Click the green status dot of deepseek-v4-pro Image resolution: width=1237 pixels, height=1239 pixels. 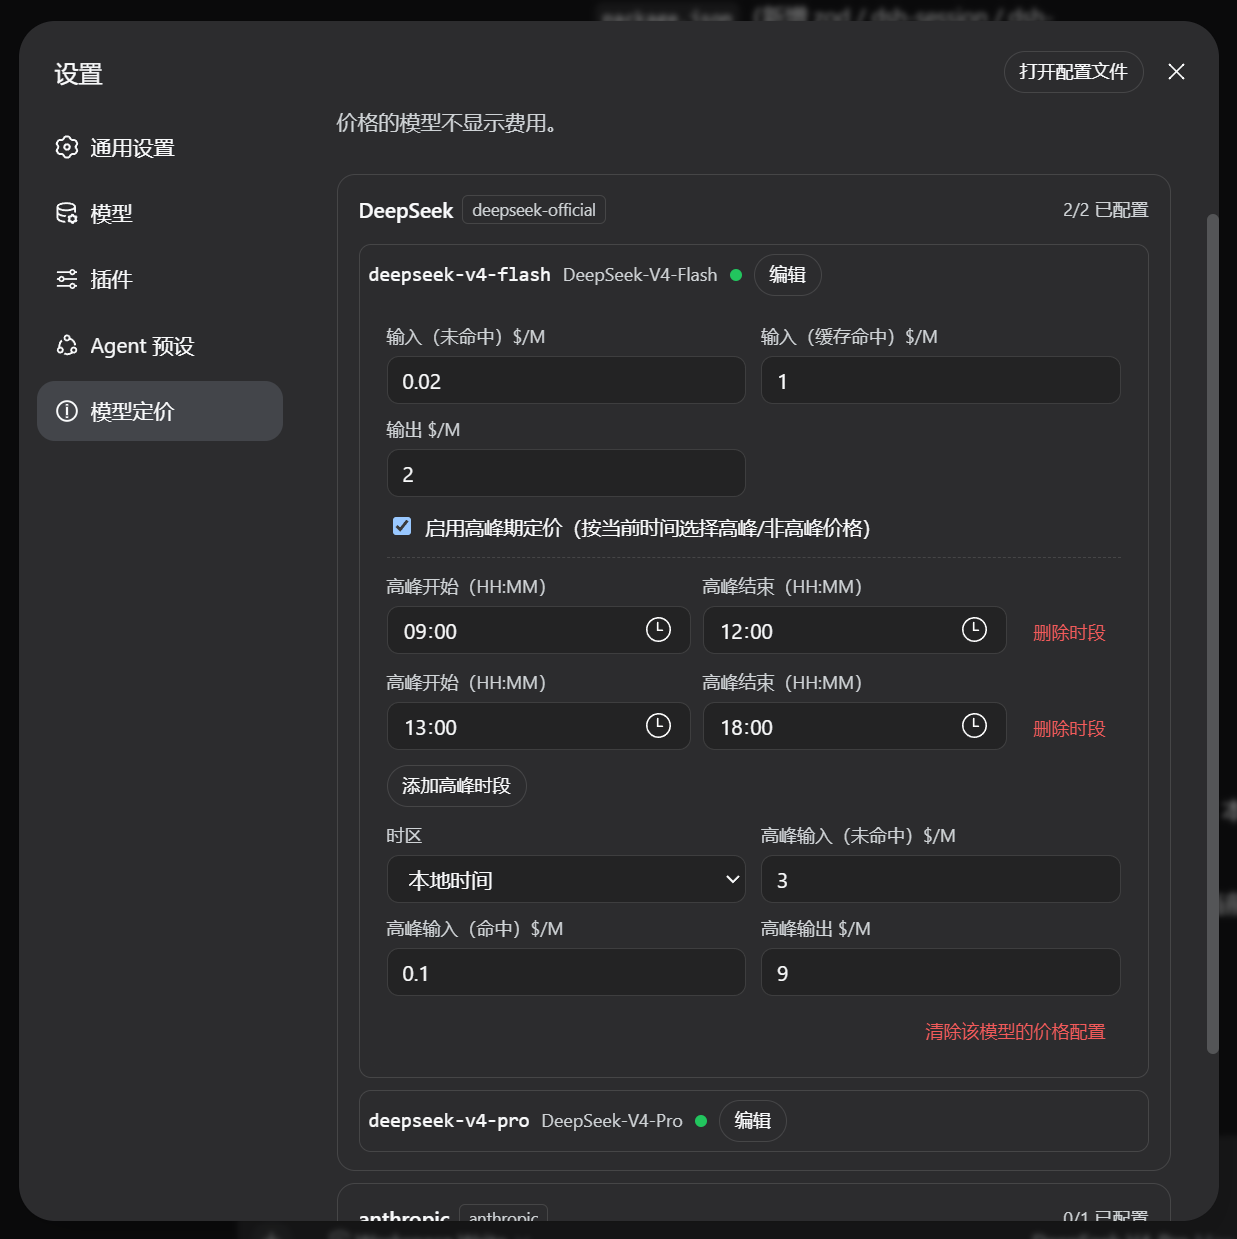(x=701, y=1121)
